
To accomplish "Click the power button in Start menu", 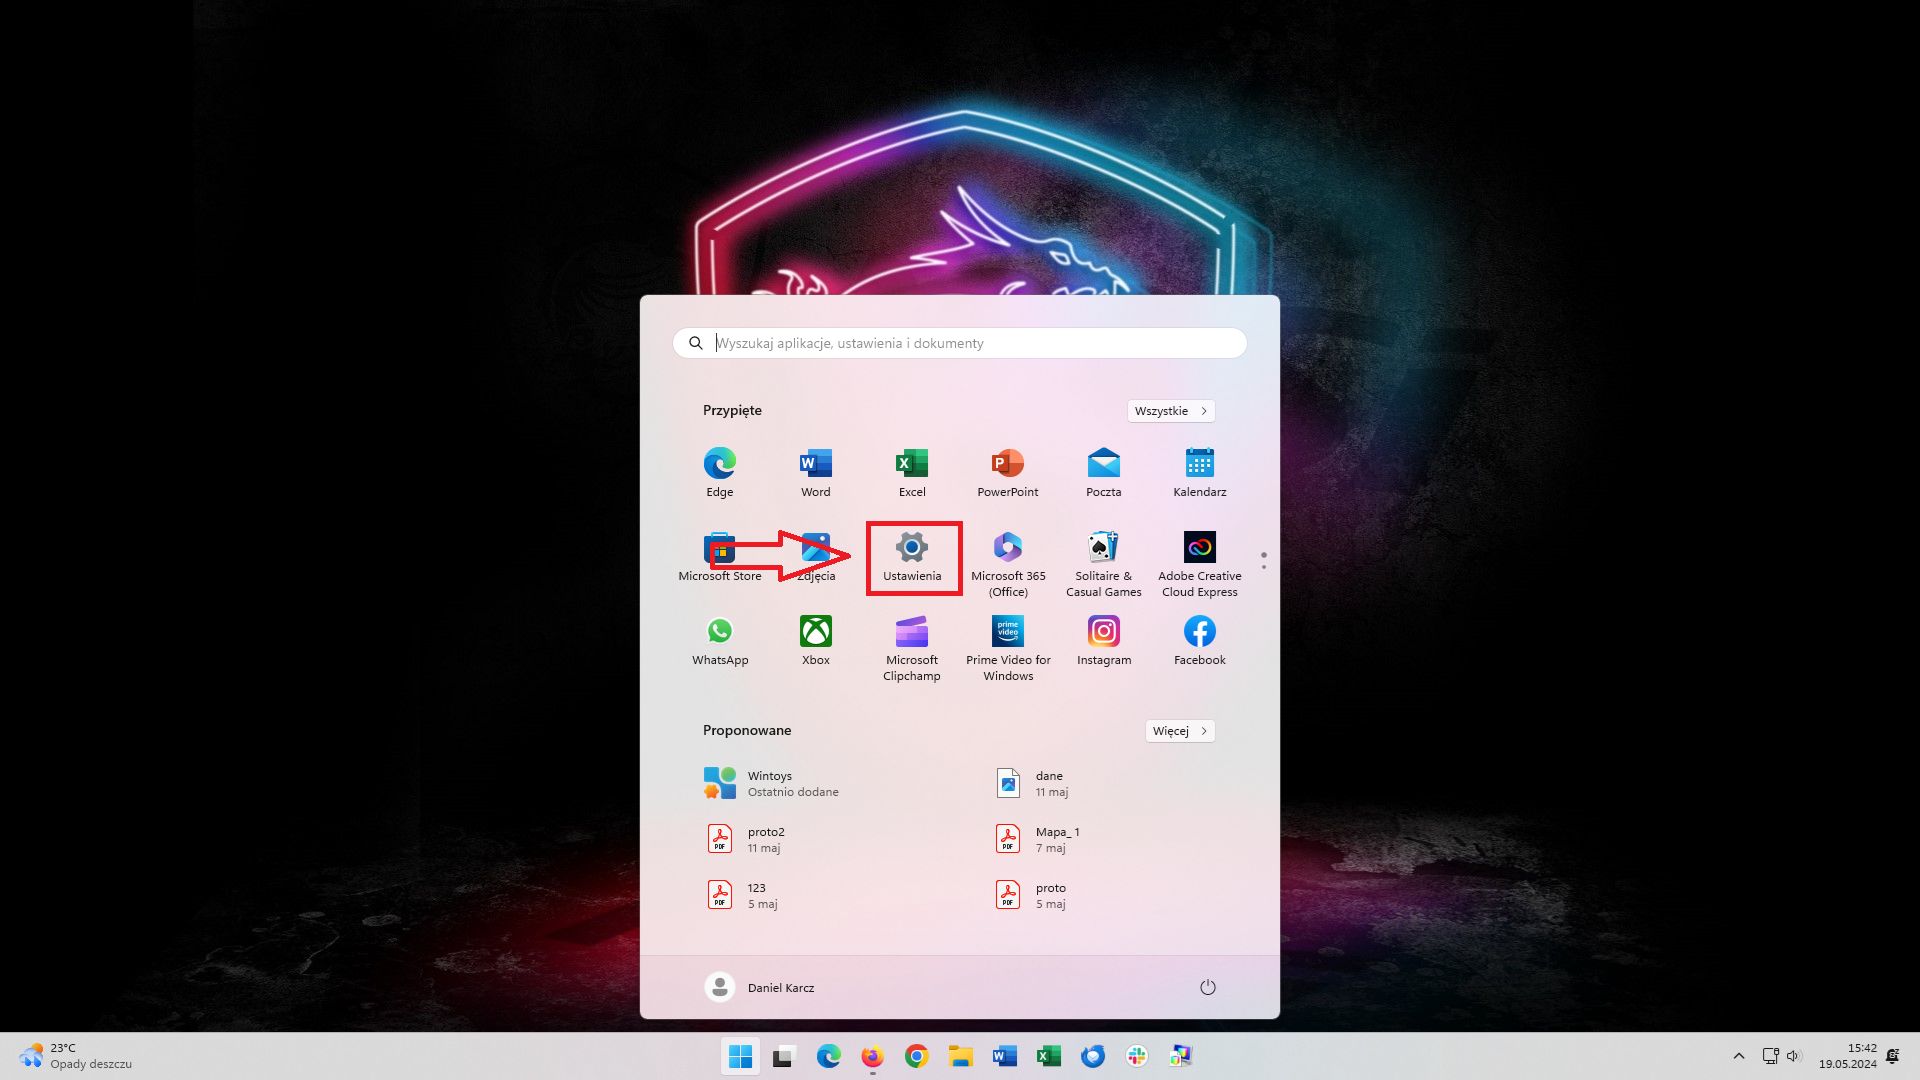I will 1207,987.
